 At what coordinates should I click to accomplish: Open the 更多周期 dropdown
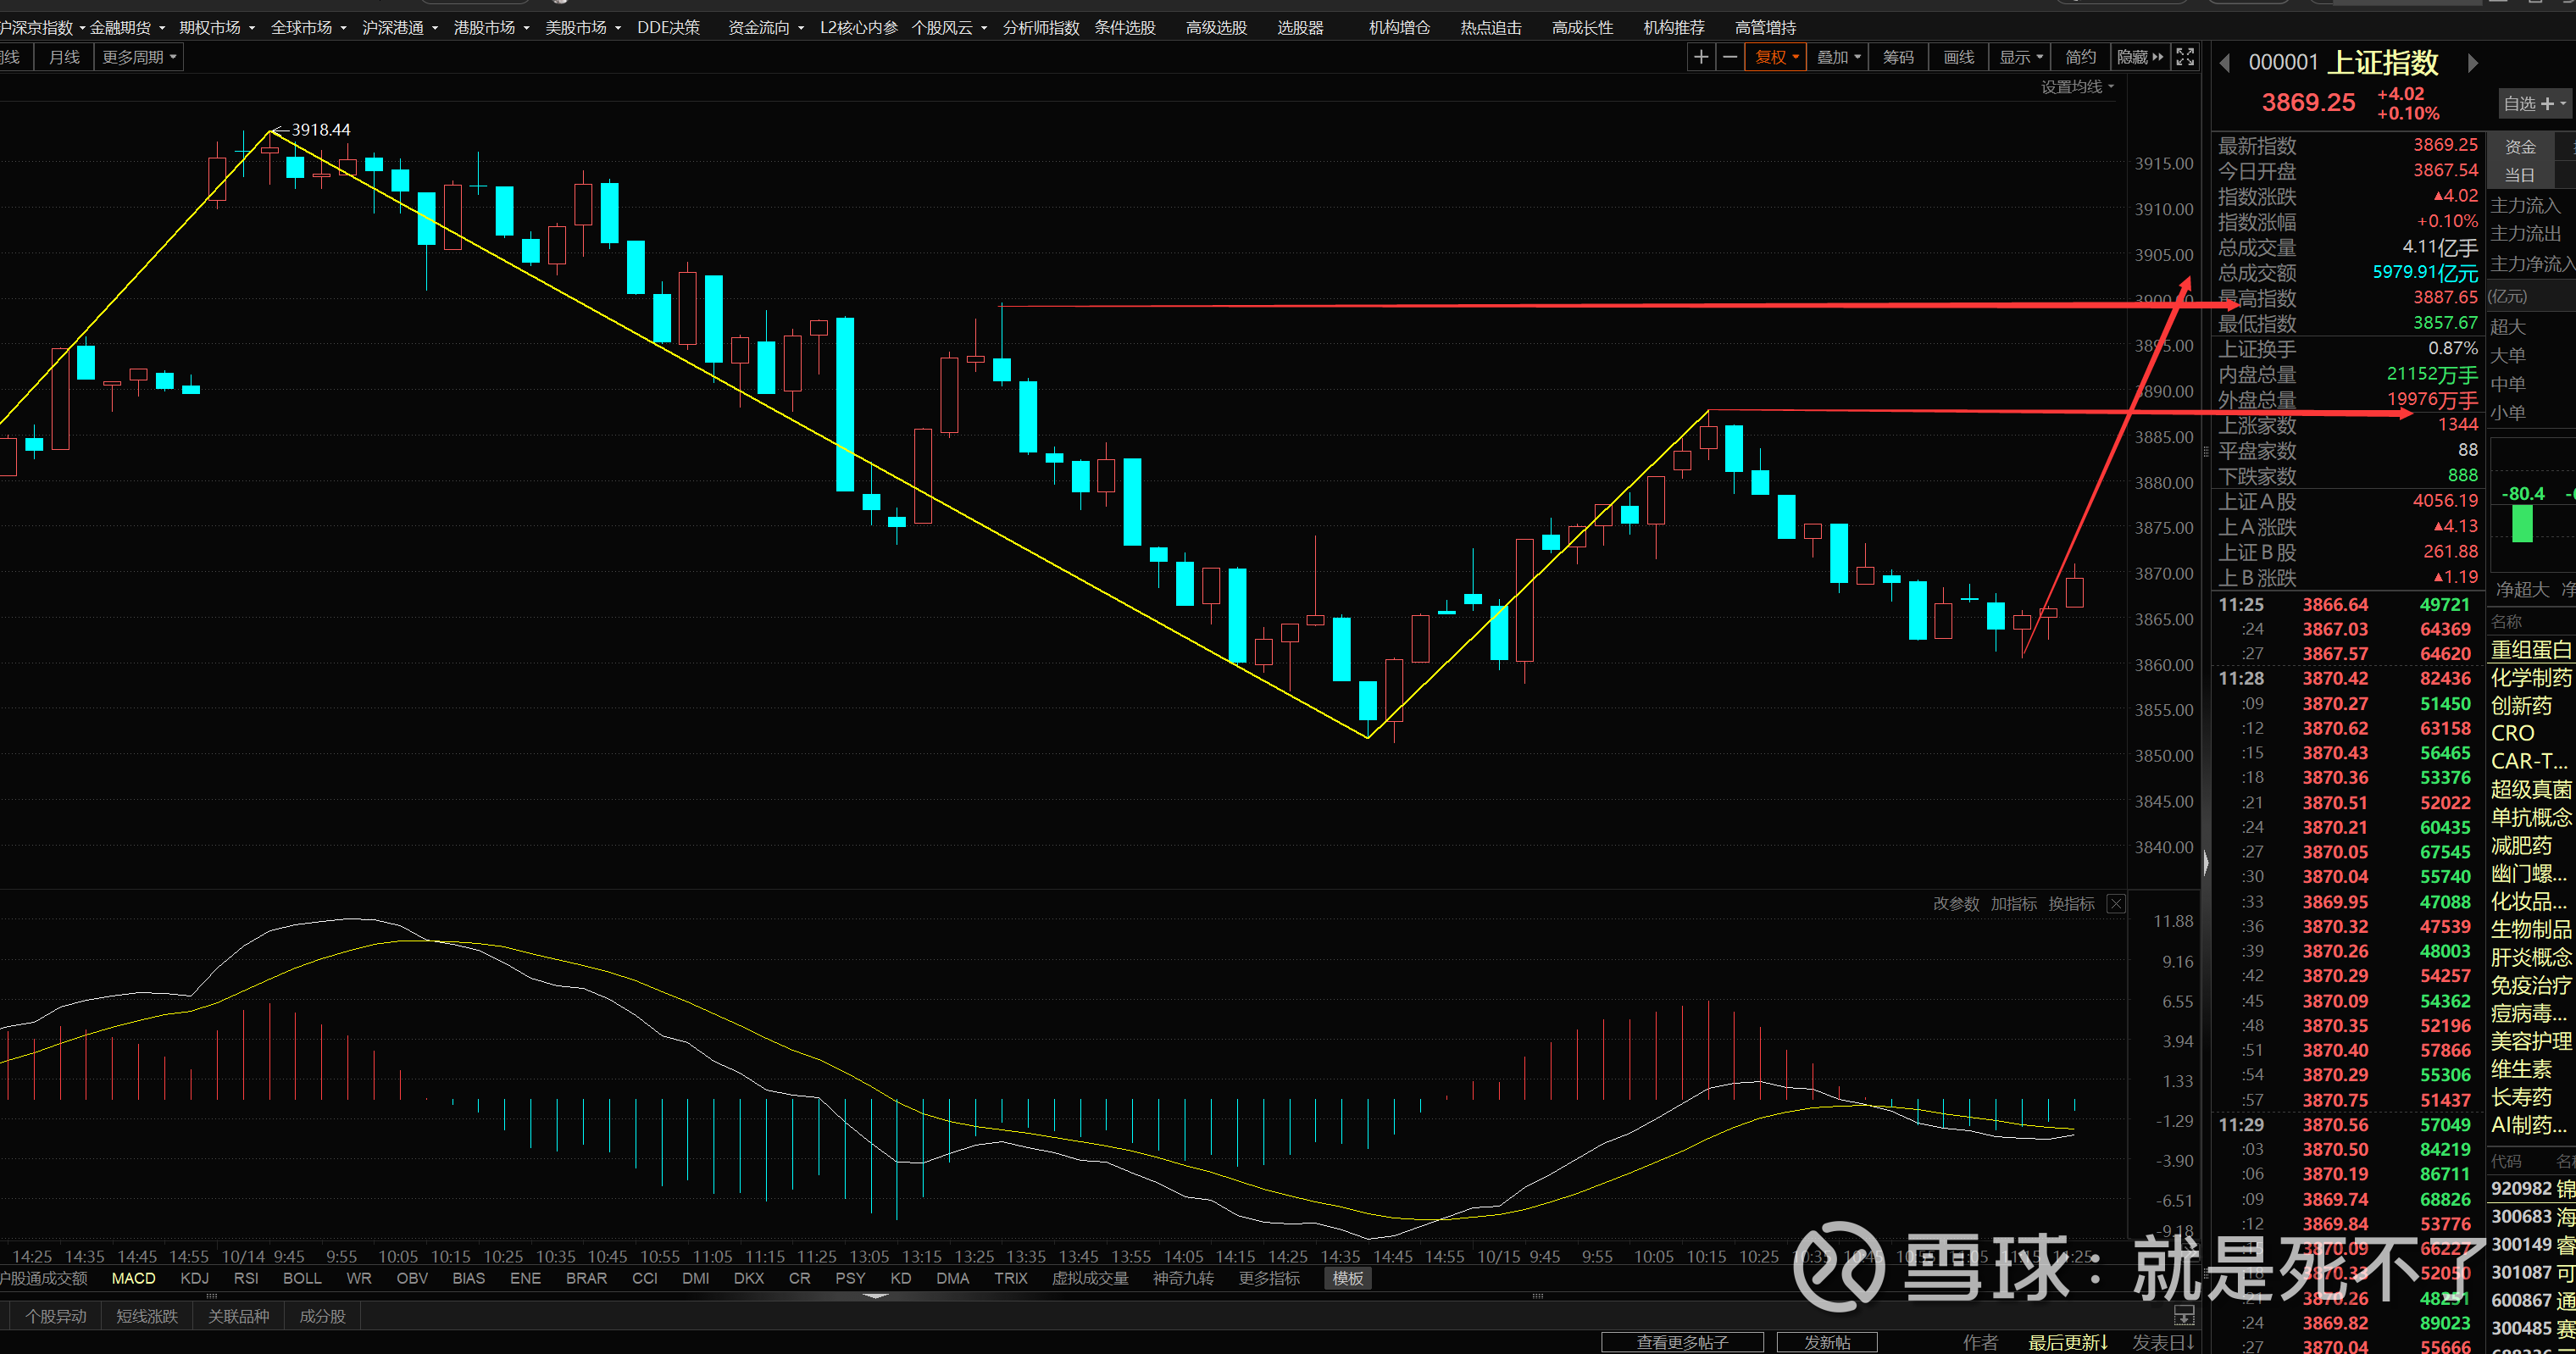coord(139,57)
